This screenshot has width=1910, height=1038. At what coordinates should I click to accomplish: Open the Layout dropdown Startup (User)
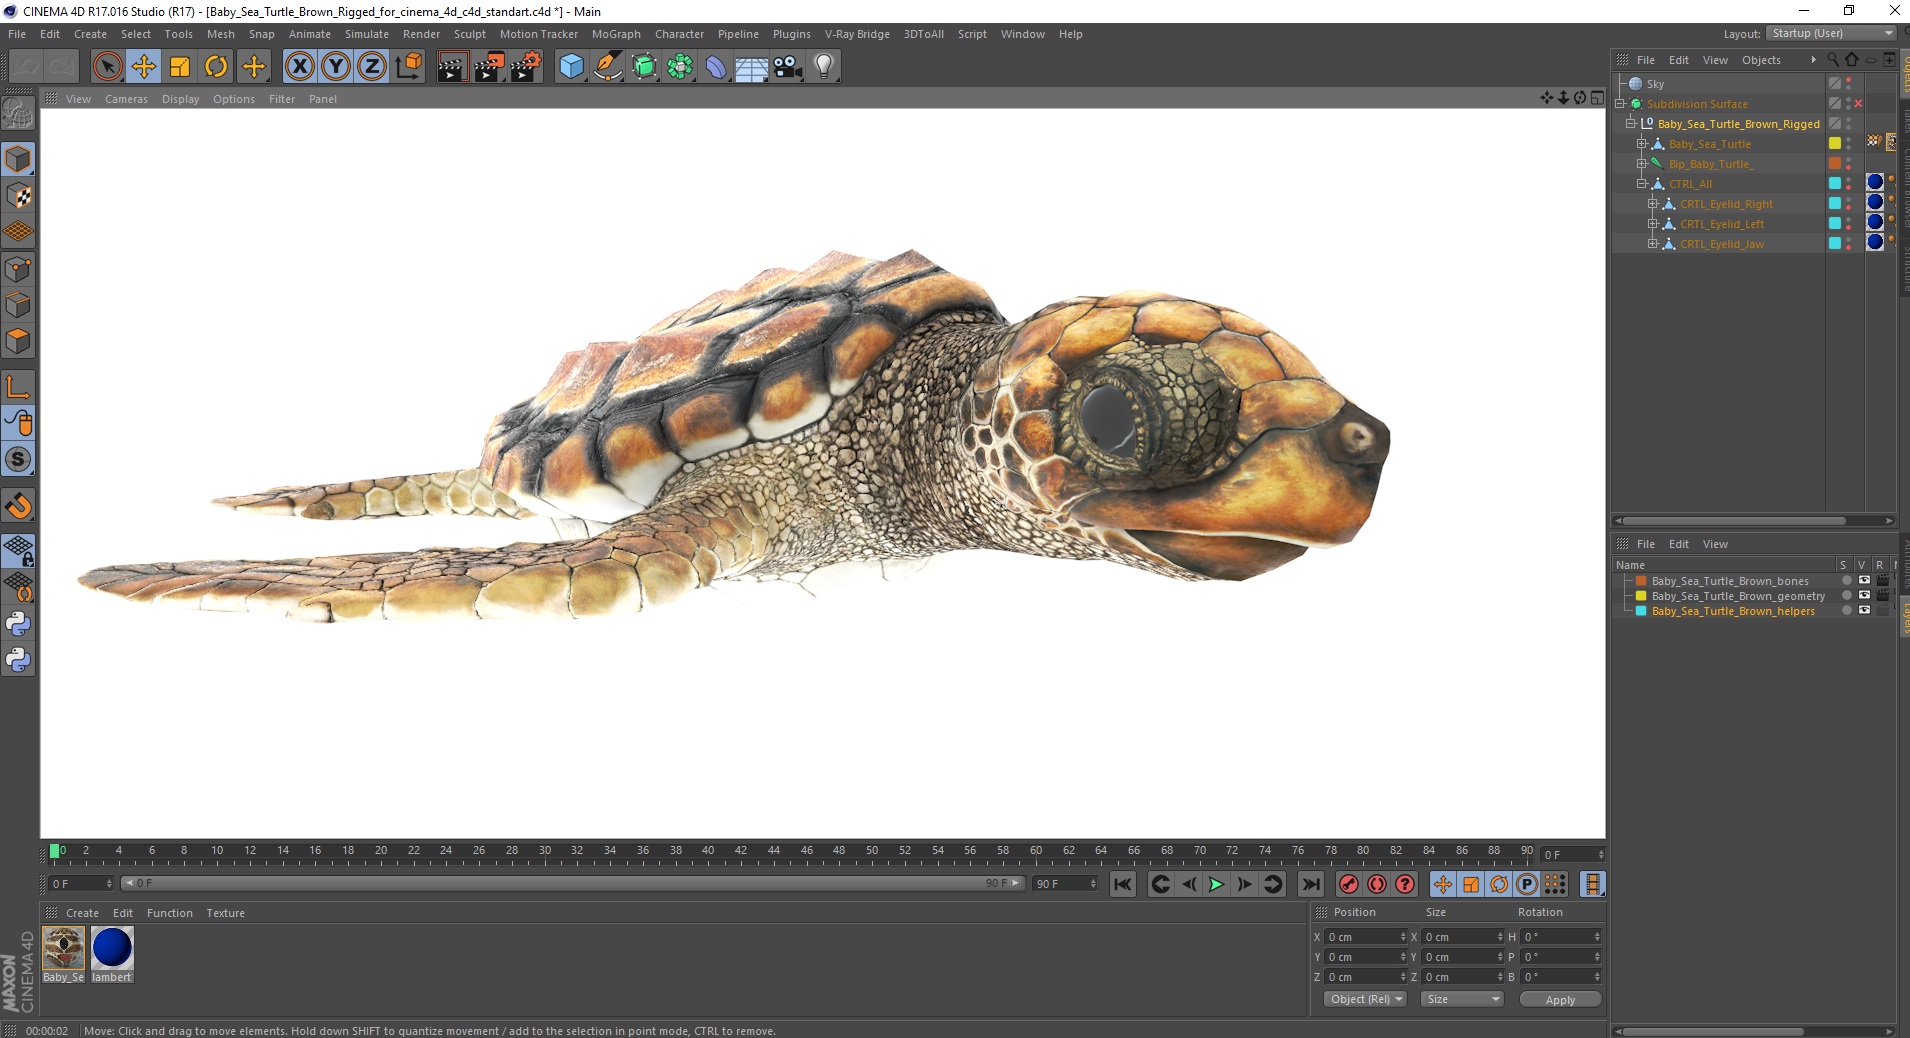[x=1832, y=33]
